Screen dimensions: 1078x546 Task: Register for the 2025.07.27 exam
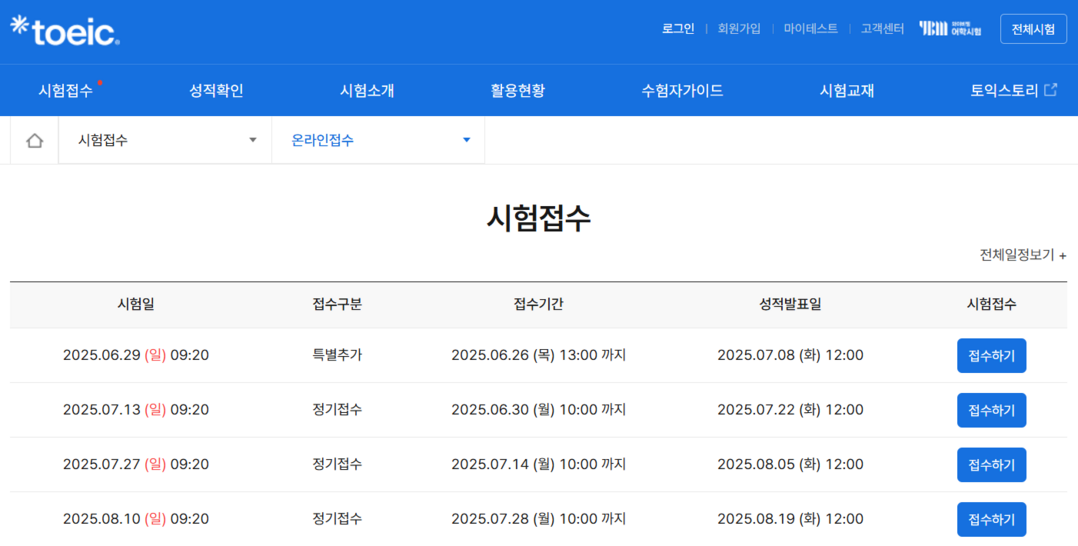991,465
